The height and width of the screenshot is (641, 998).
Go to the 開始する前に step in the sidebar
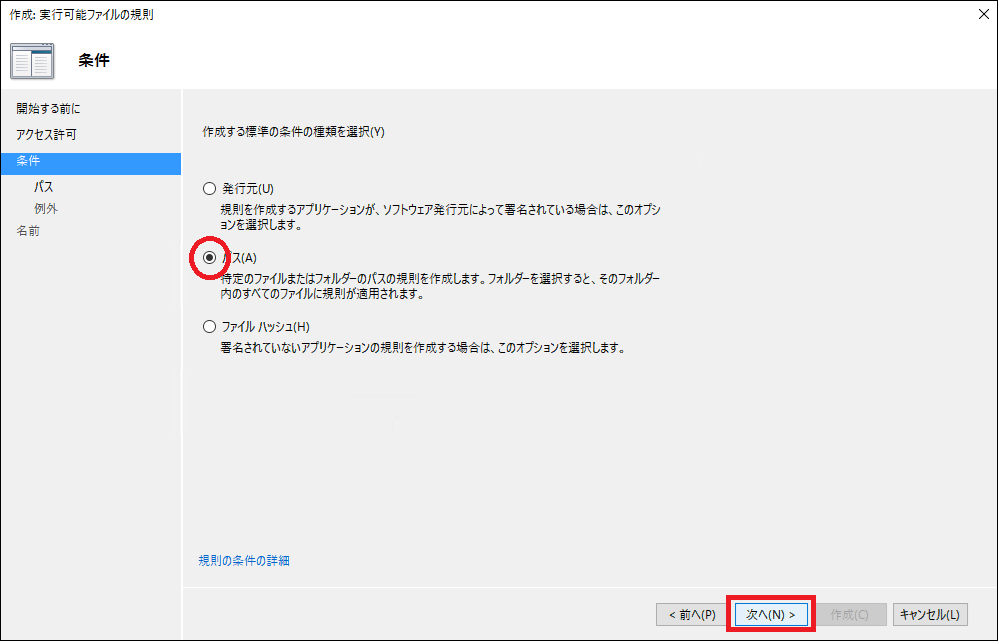pyautogui.click(x=48, y=108)
